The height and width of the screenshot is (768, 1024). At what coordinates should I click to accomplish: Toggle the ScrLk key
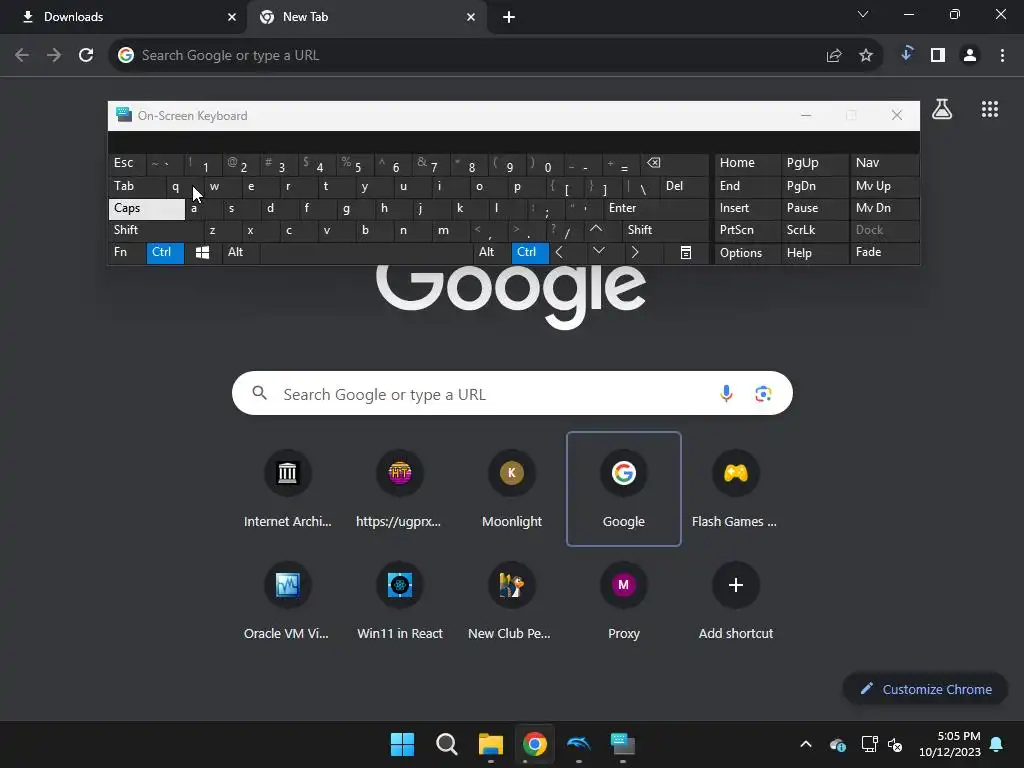coord(814,230)
